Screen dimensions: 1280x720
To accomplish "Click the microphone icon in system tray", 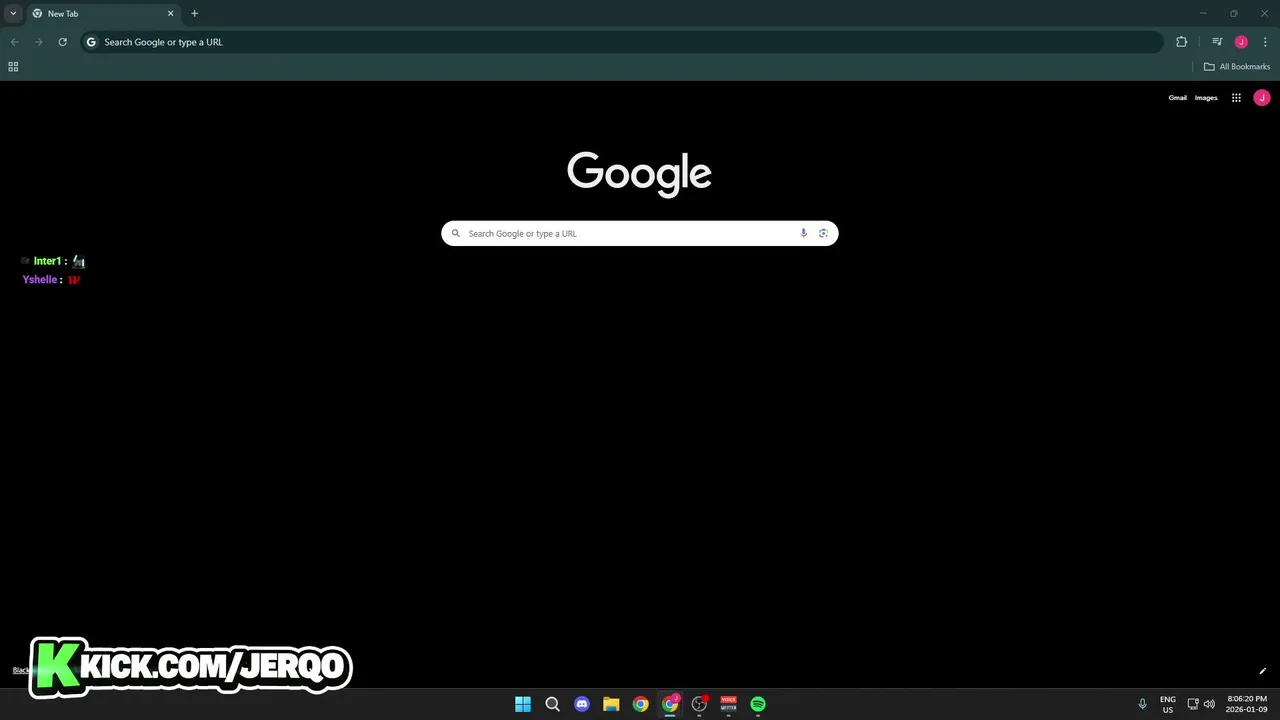I will [1142, 704].
